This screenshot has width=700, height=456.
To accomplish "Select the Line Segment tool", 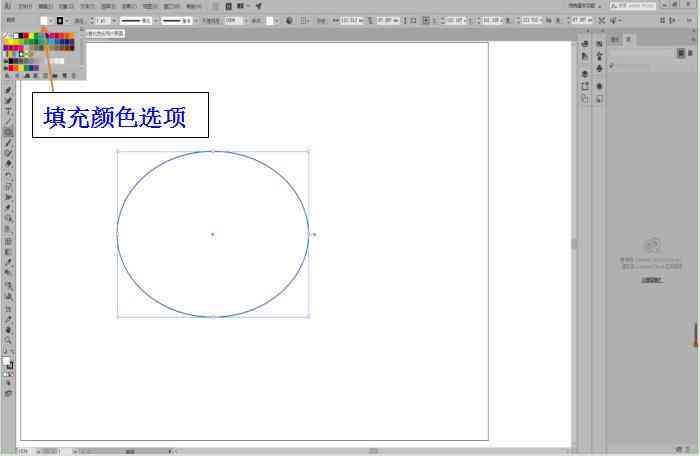I will [x=8, y=121].
